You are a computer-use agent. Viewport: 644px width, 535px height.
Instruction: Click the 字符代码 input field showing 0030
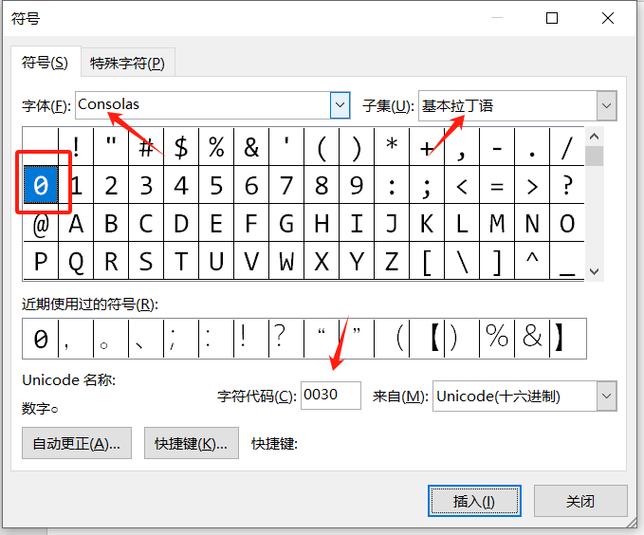coord(331,395)
